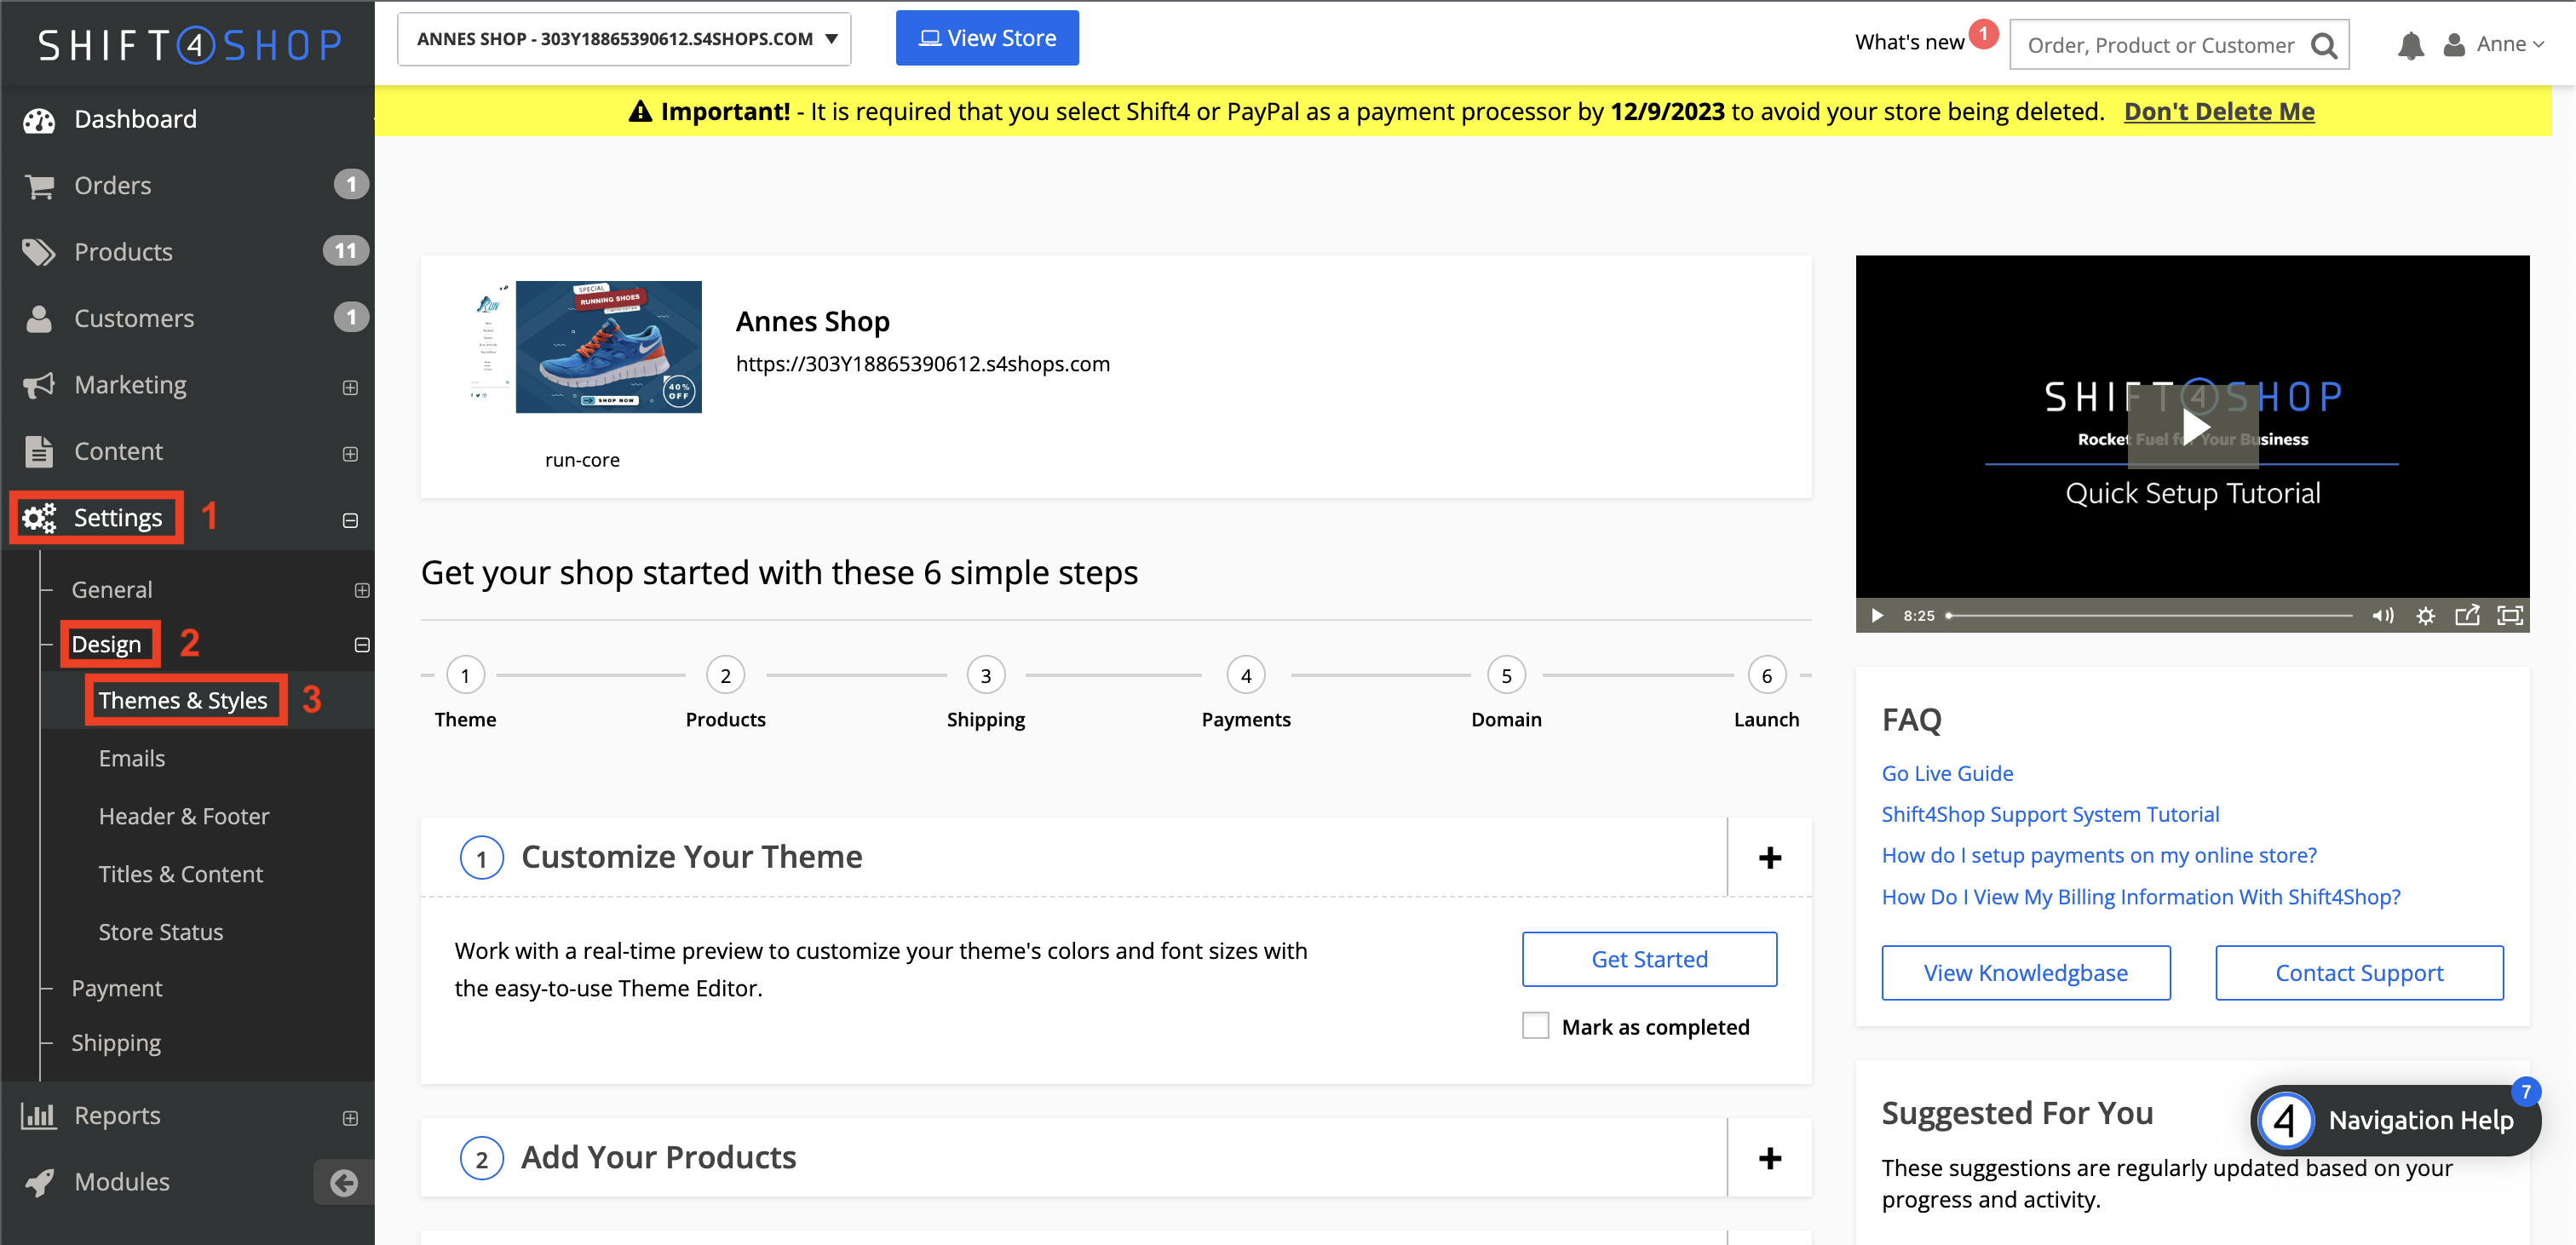Click the Orders cart icon

pos(39,186)
